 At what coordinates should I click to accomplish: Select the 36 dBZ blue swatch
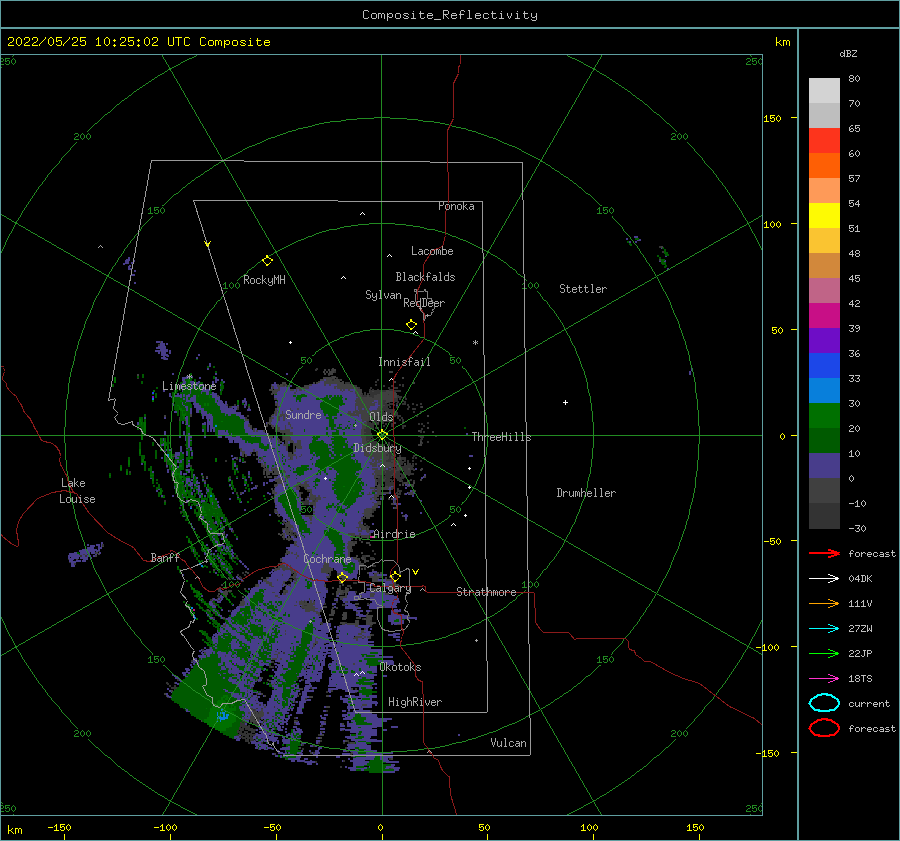[x=824, y=366]
